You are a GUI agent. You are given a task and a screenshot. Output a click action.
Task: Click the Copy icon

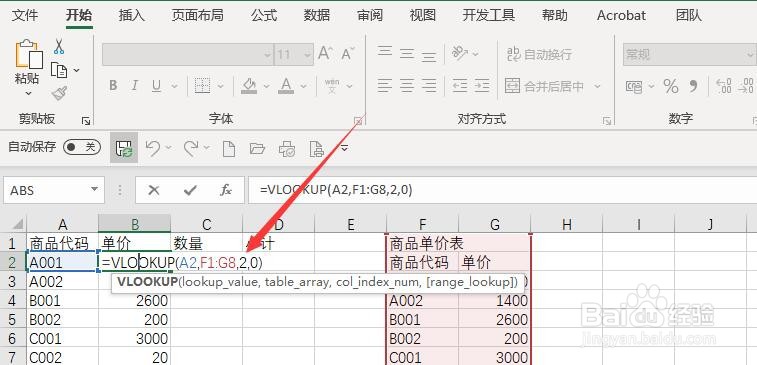(x=59, y=70)
